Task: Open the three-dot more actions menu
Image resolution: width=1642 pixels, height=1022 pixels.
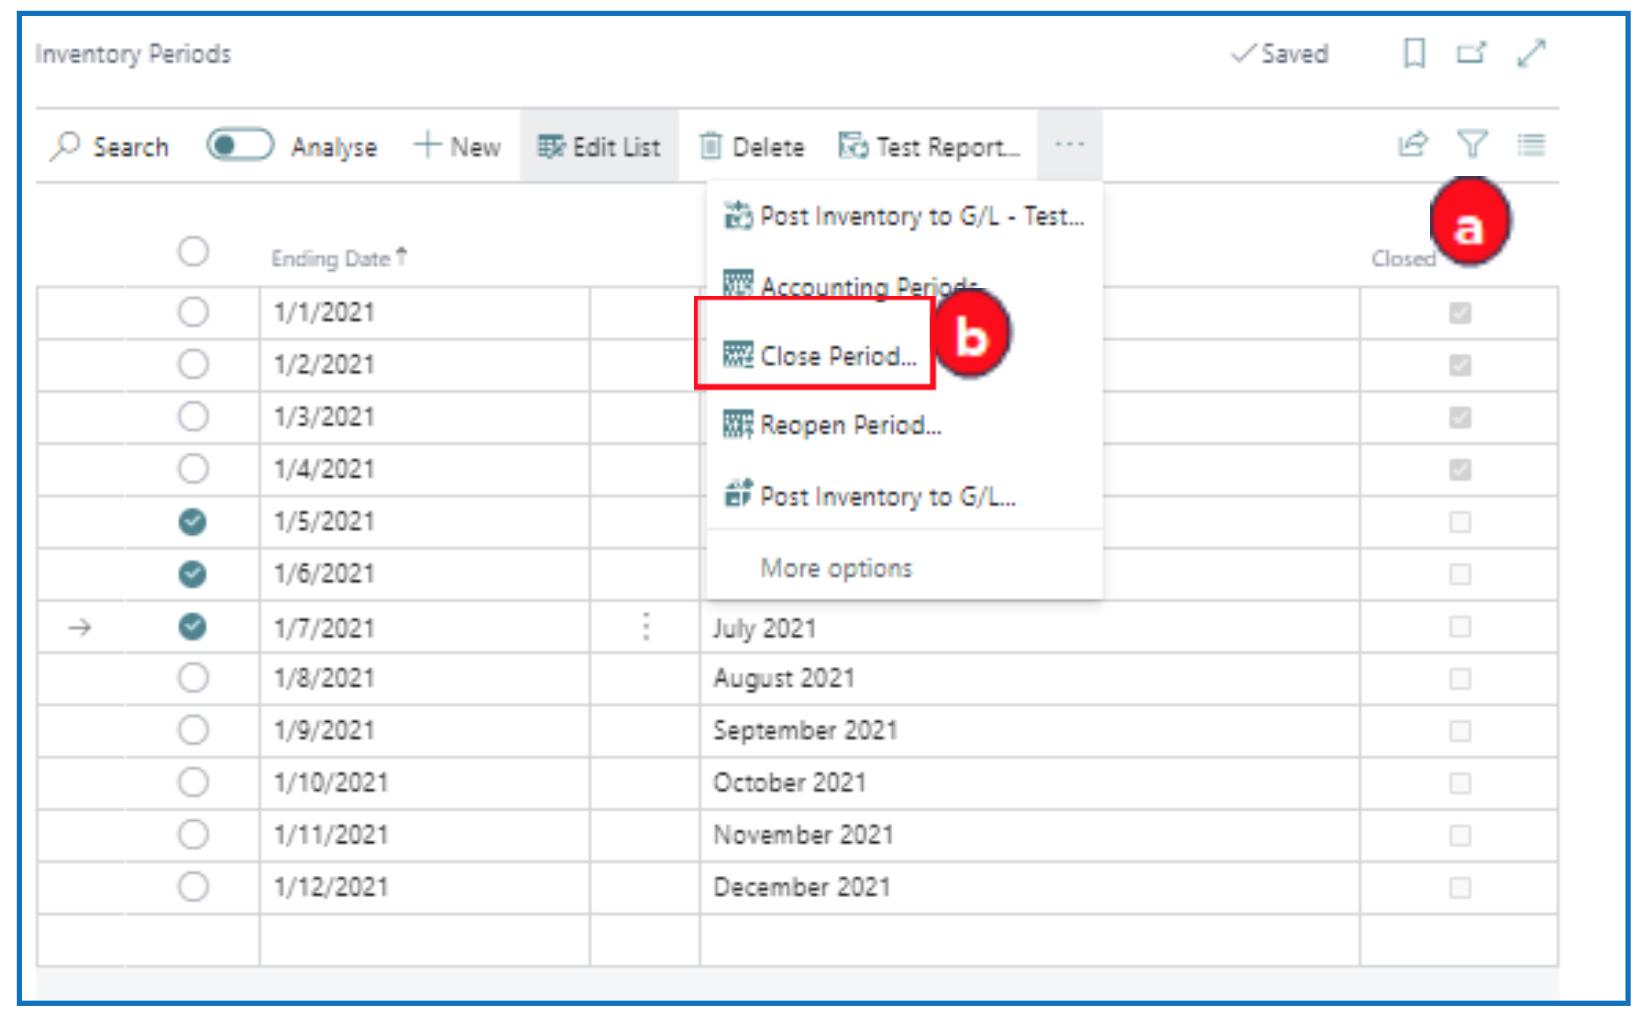Action: click(x=1069, y=145)
